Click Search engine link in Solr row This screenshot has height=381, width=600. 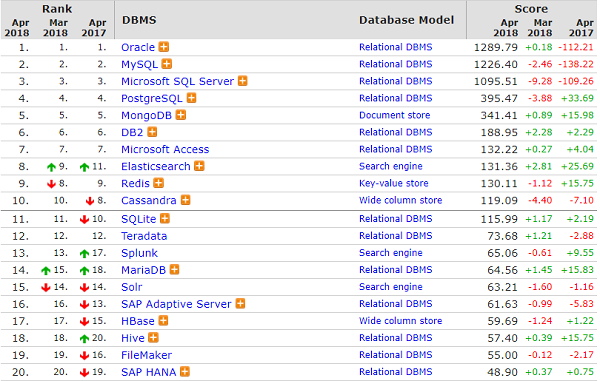click(x=391, y=287)
